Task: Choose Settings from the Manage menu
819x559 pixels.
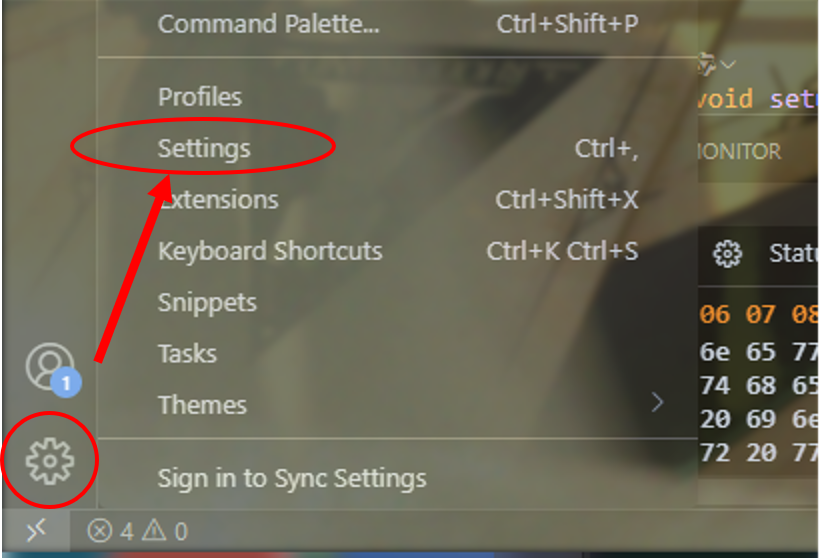Action: (x=204, y=149)
